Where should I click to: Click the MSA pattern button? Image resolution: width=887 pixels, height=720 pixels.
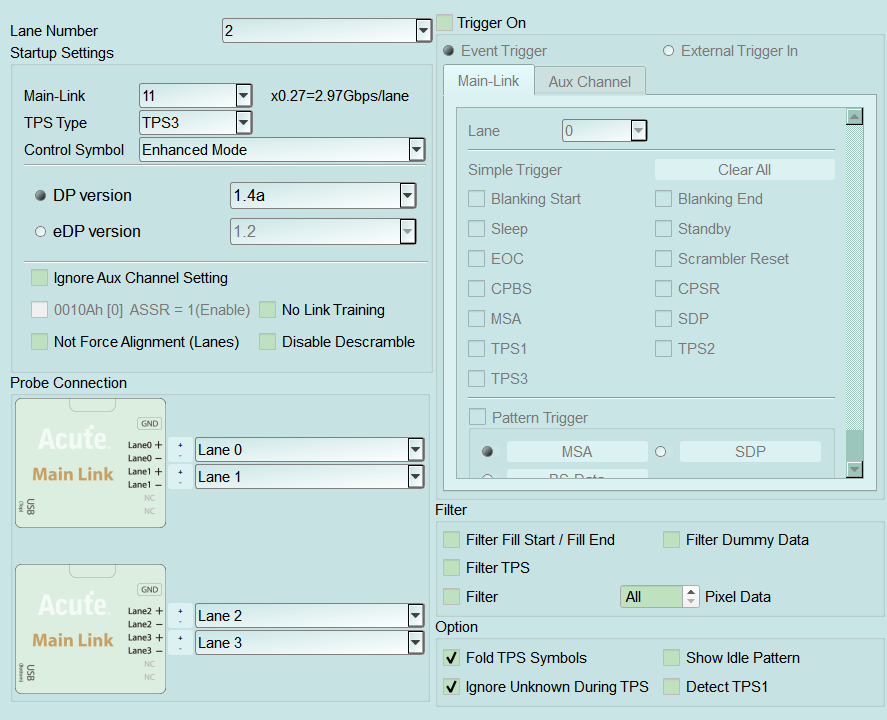click(x=577, y=451)
